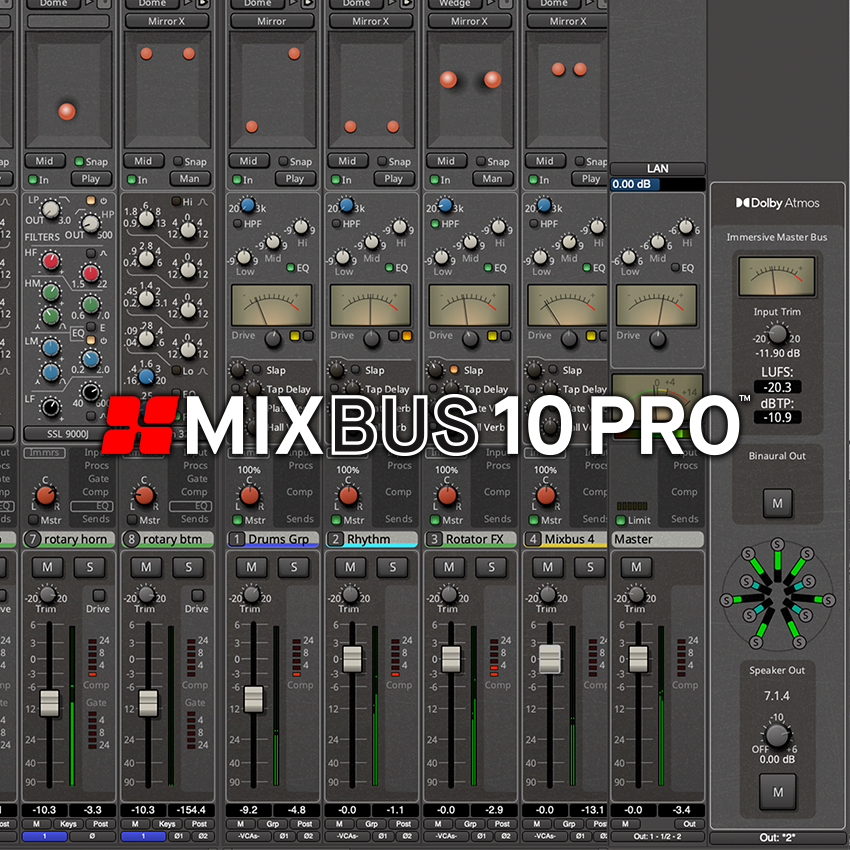
Task: Click the pan dome display on the Rhythm channel
Action: [x=370, y=90]
